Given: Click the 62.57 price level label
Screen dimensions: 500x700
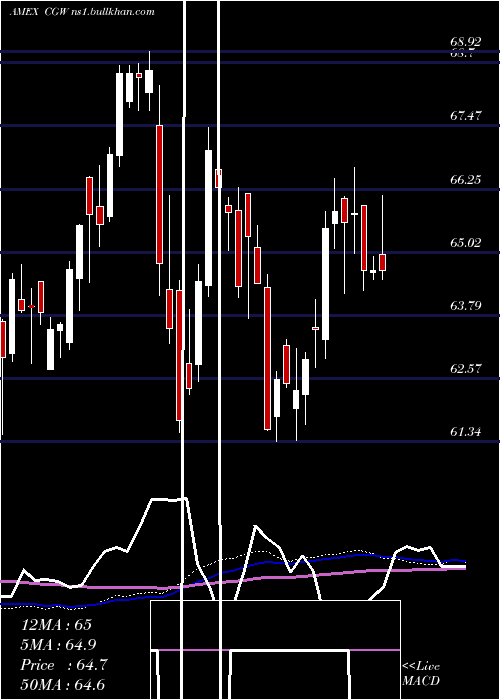Looking at the screenshot, I should (x=466, y=369).
